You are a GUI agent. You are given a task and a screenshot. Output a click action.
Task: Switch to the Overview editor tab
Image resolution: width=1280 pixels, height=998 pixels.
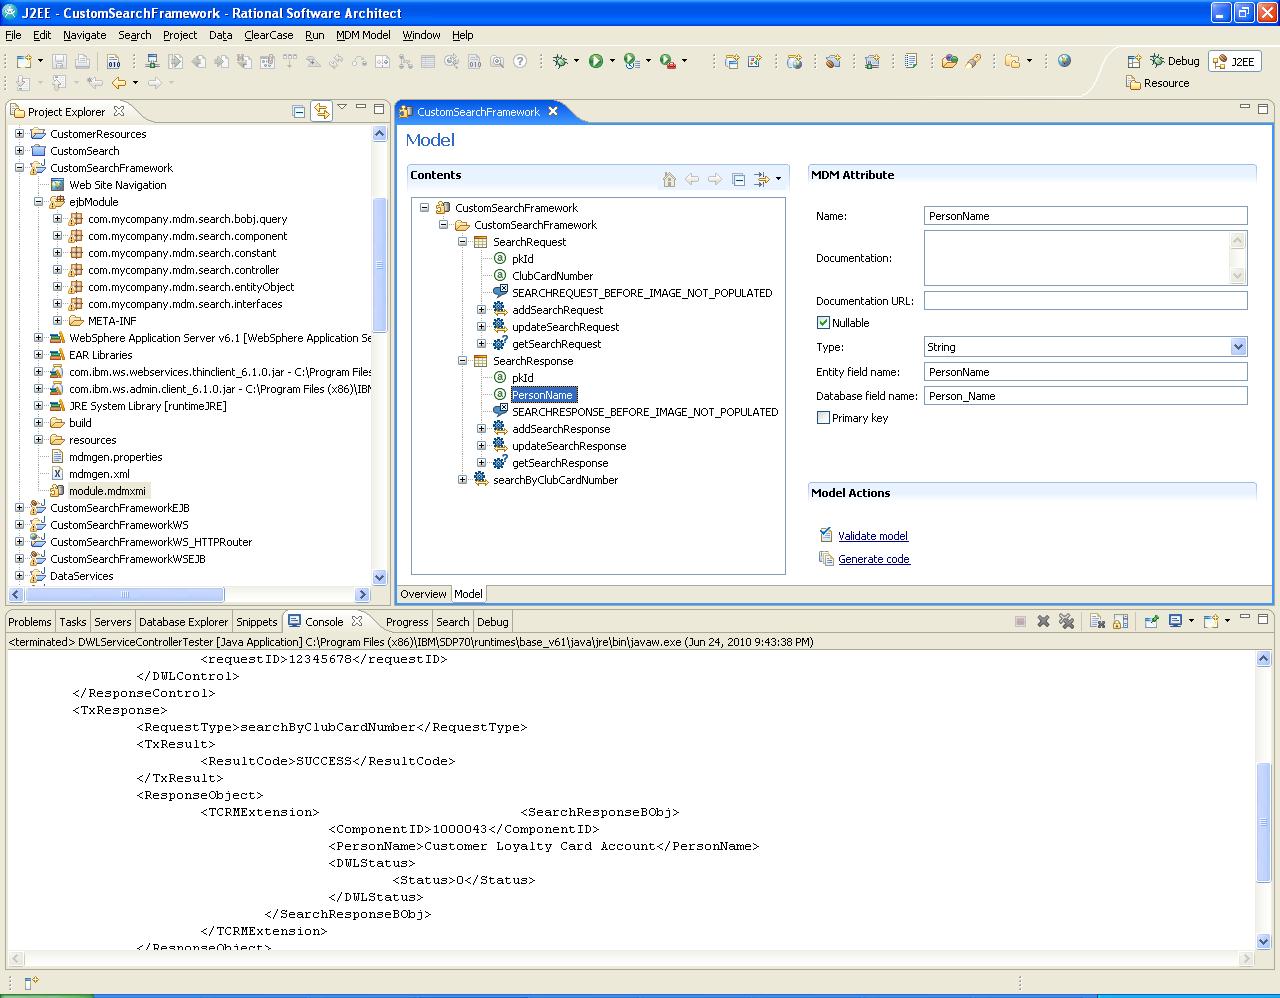pos(423,594)
